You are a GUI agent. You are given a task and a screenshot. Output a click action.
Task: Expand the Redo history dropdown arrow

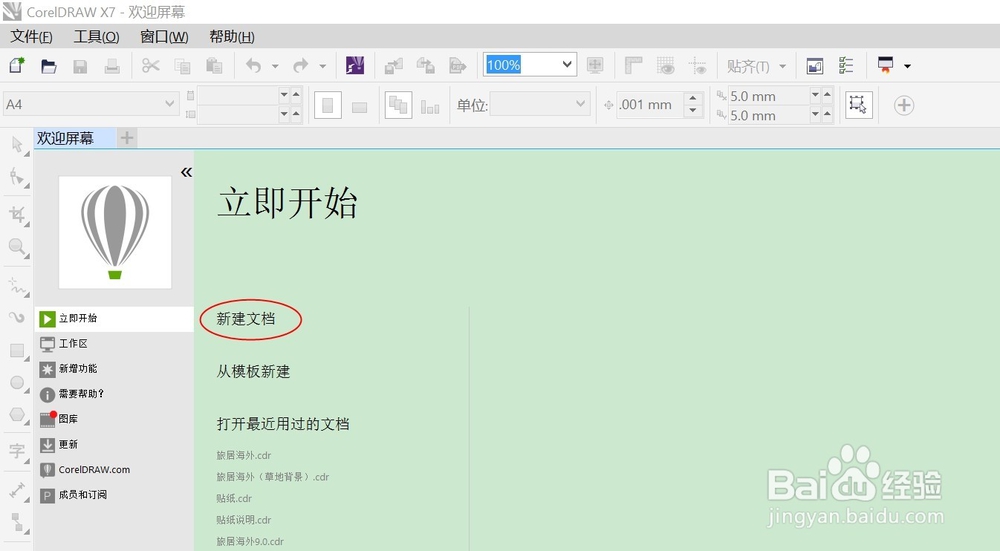[323, 66]
